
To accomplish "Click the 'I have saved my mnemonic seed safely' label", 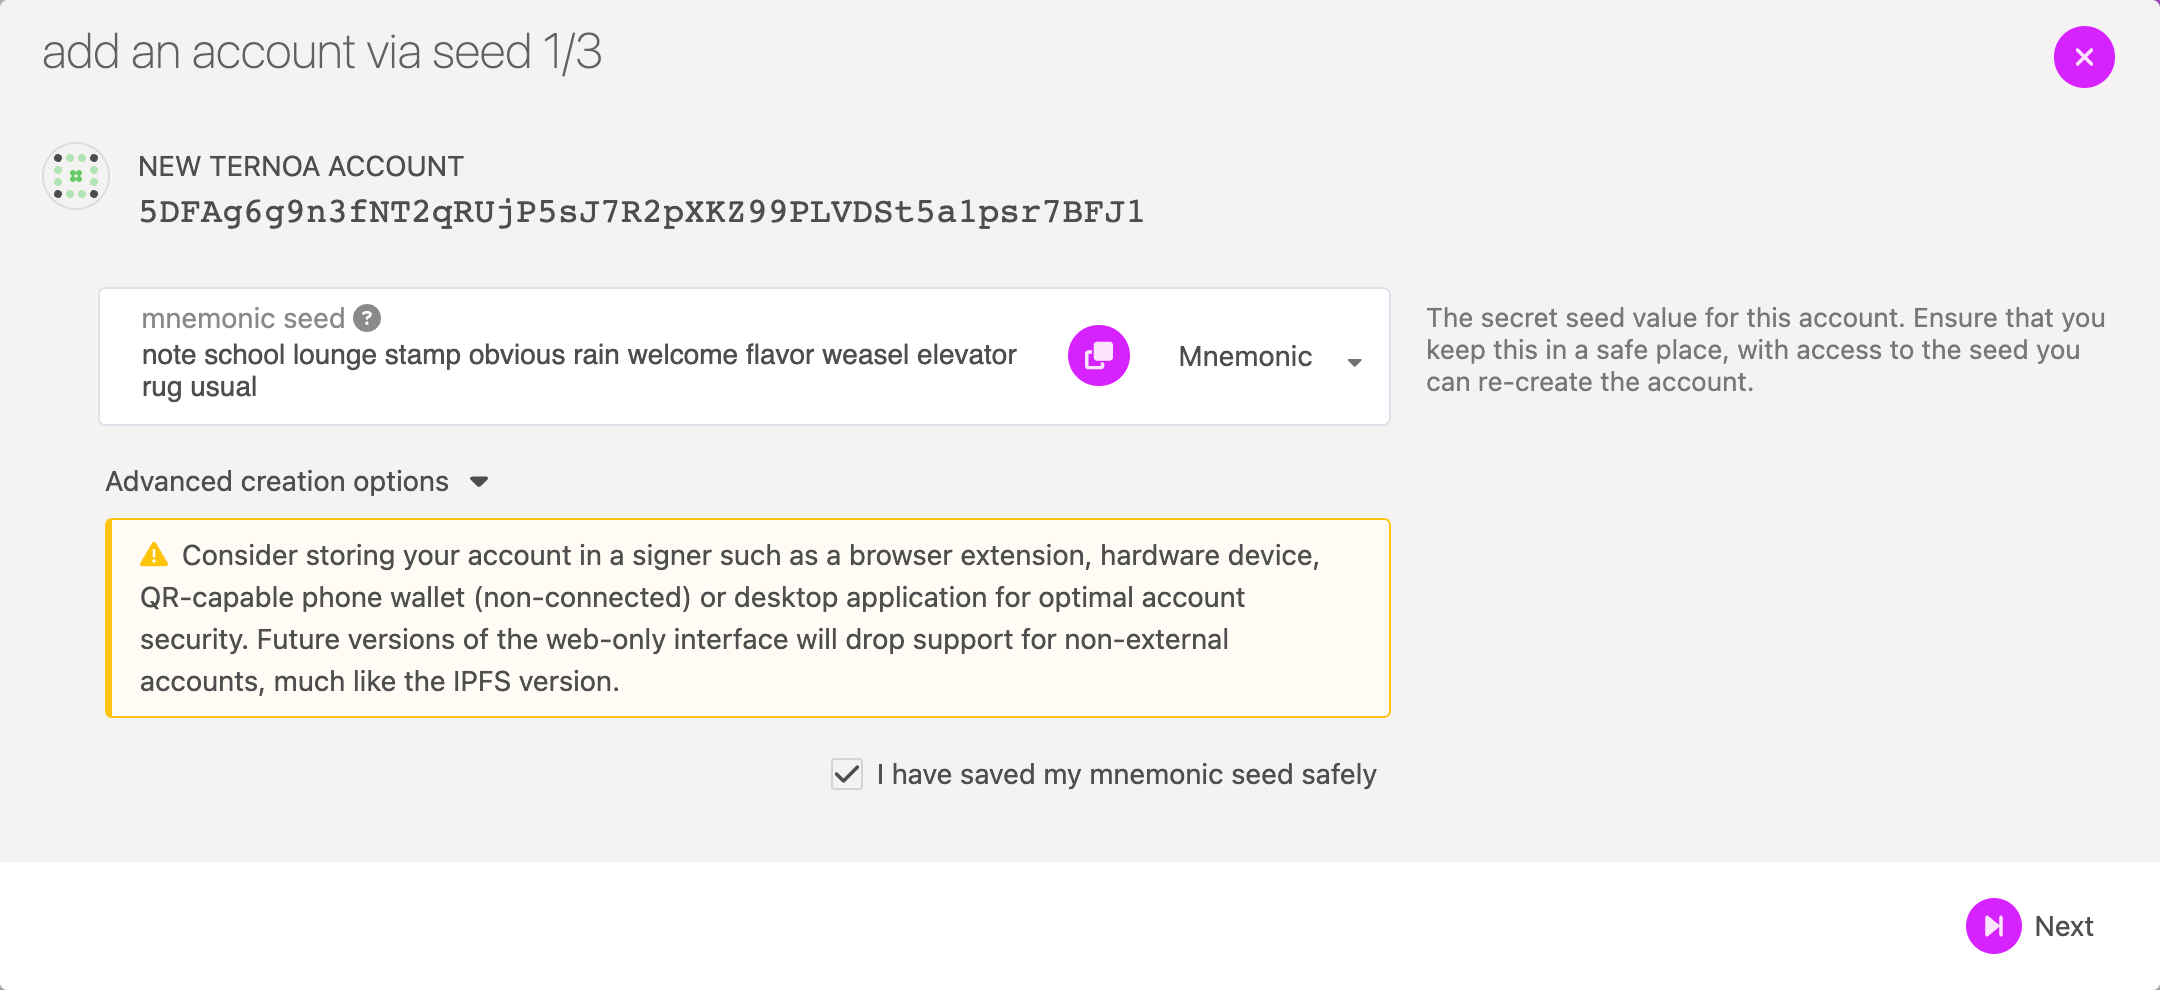I will pos(1126,774).
